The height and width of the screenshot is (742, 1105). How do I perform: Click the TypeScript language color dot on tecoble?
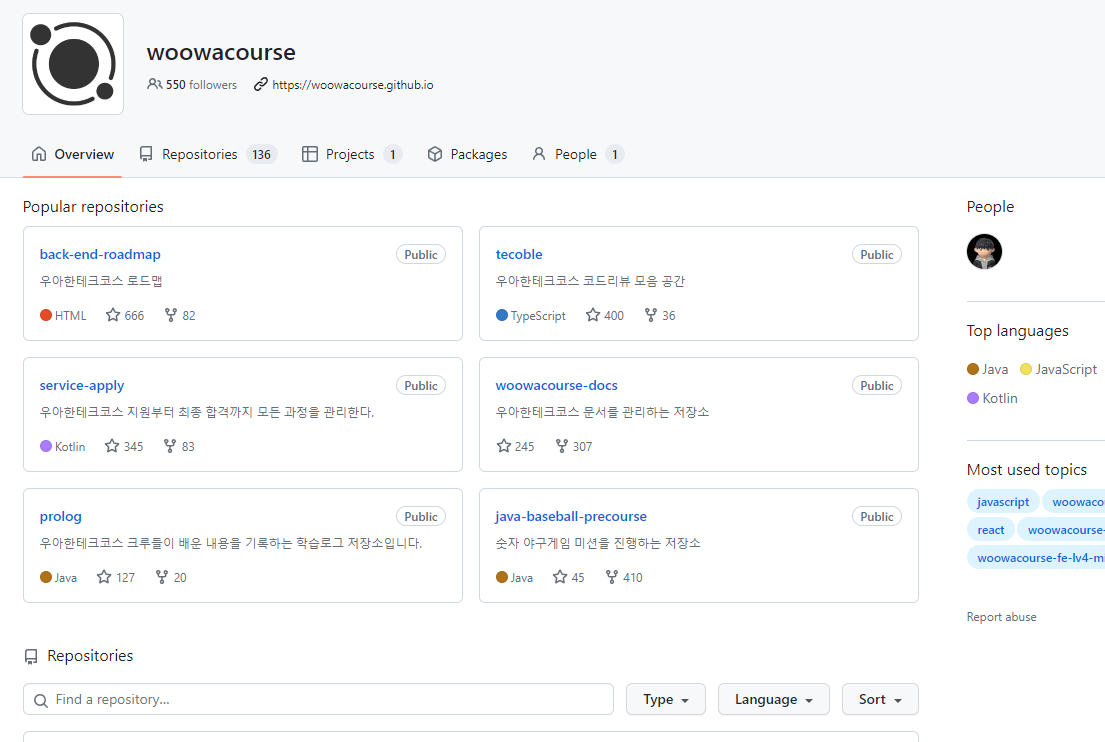[502, 315]
